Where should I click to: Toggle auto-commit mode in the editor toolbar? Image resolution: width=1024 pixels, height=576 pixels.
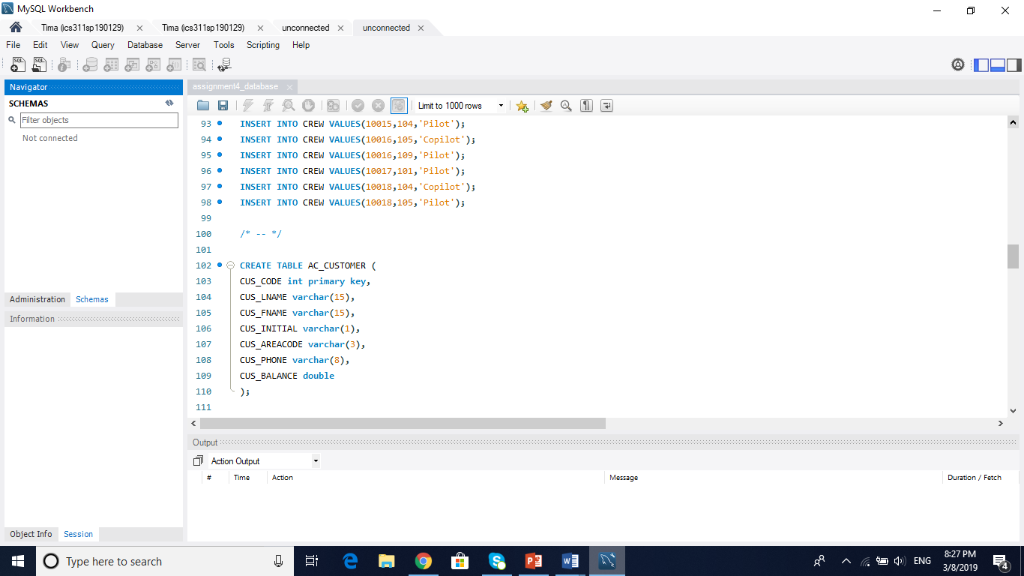[x=397, y=105]
